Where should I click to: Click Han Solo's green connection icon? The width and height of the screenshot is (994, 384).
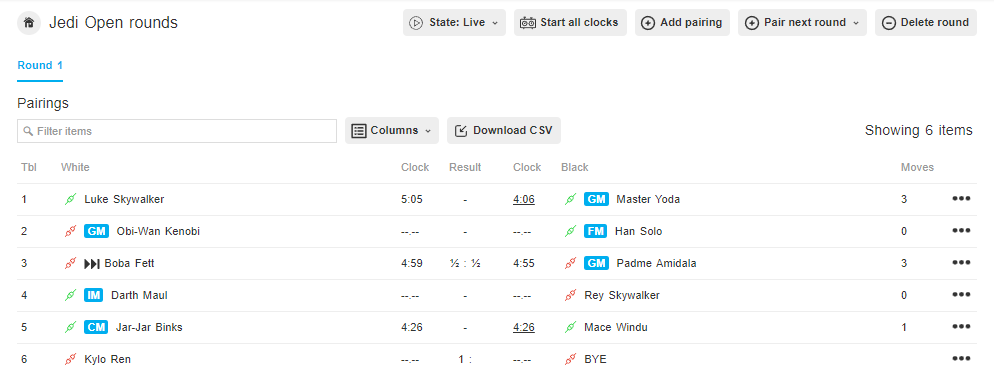571,231
